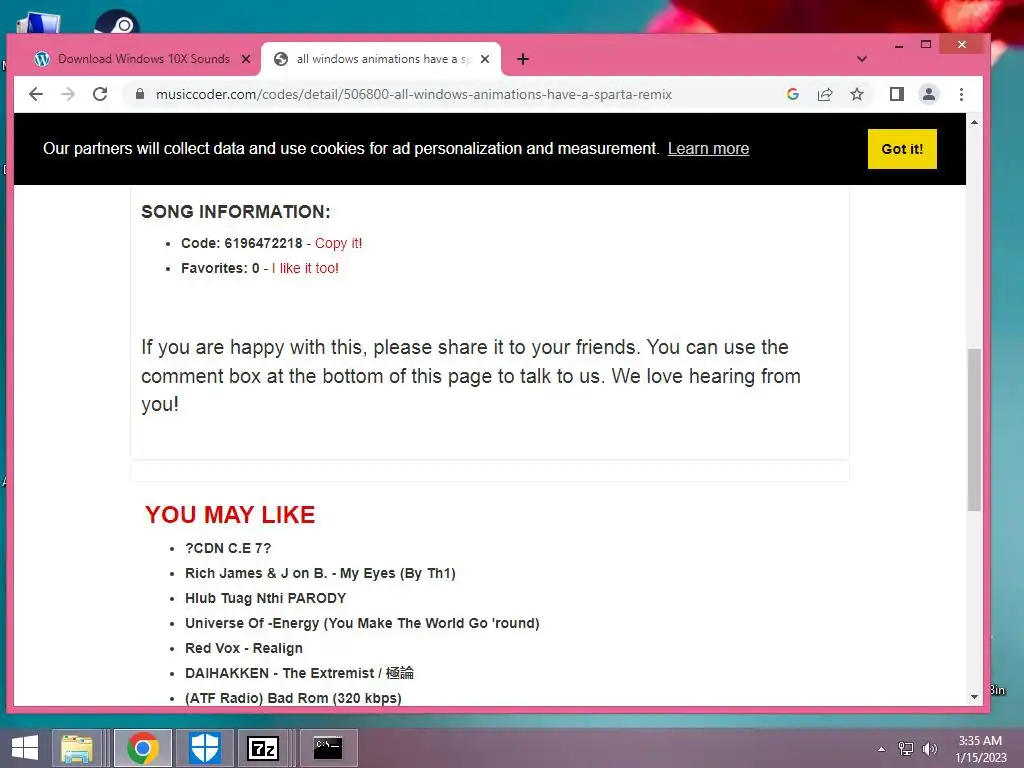The image size is (1024, 768).
Task: Open Chrome's three-dot menu
Action: coord(961,94)
